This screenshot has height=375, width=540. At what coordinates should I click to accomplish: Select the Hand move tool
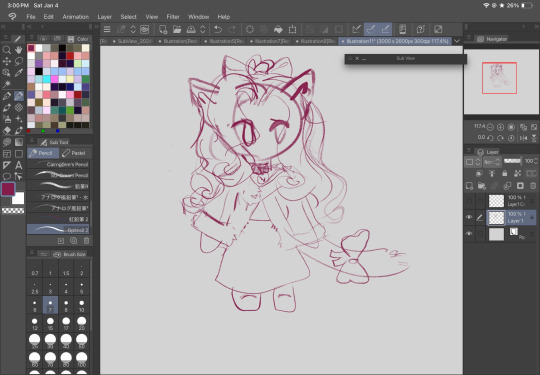click(x=19, y=50)
